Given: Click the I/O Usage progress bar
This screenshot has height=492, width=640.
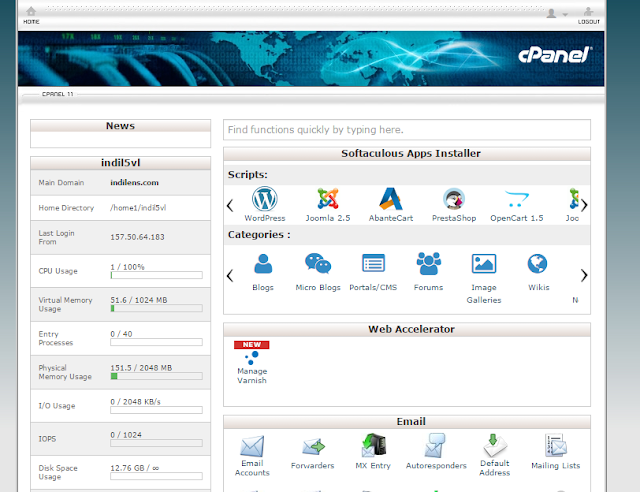Looking at the screenshot, I should click(x=156, y=410).
